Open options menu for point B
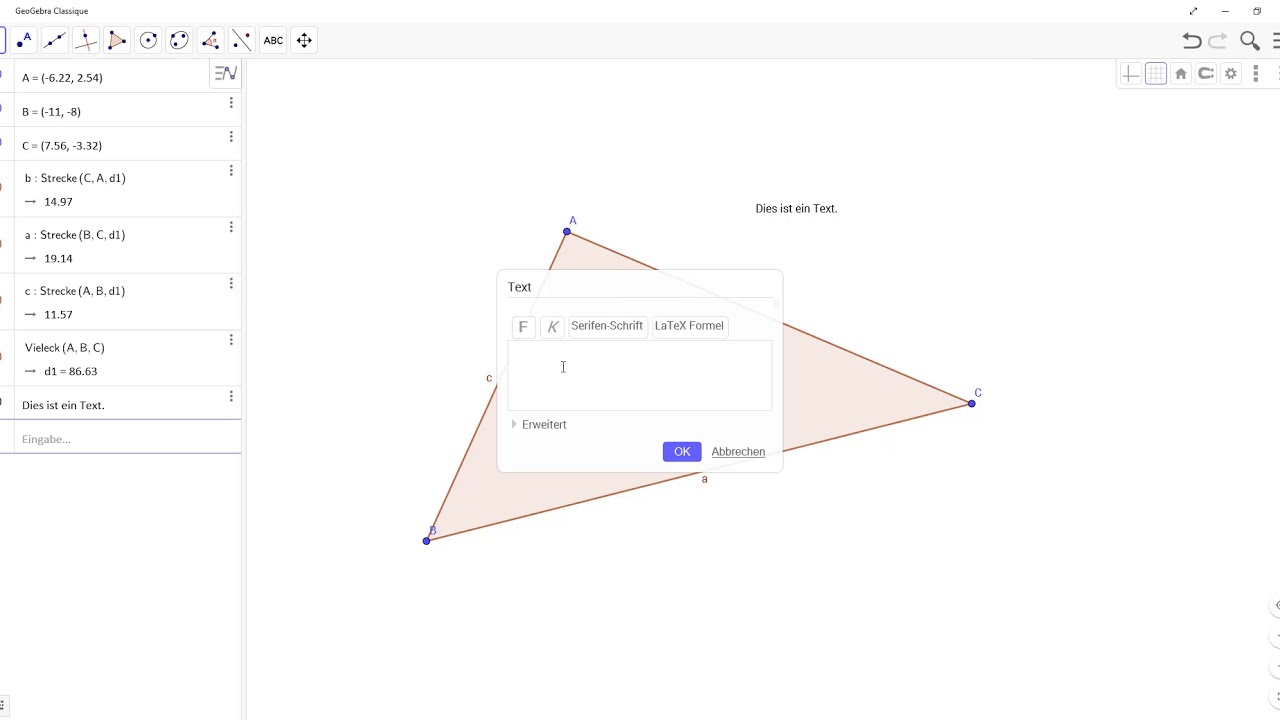This screenshot has width=1280, height=720. (x=231, y=103)
